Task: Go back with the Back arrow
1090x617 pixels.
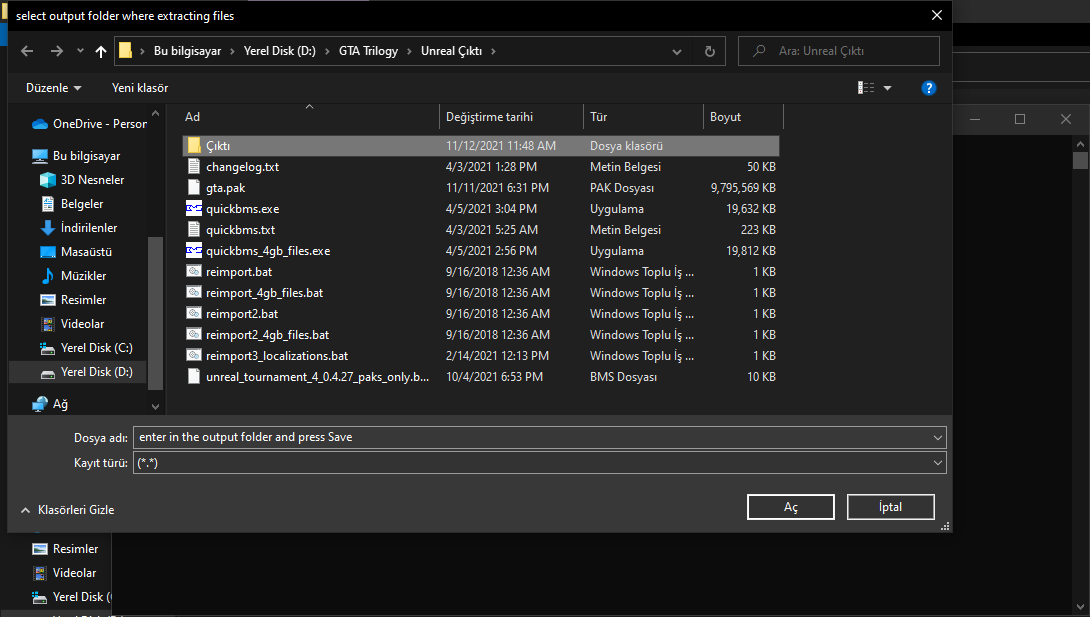Action: point(27,51)
